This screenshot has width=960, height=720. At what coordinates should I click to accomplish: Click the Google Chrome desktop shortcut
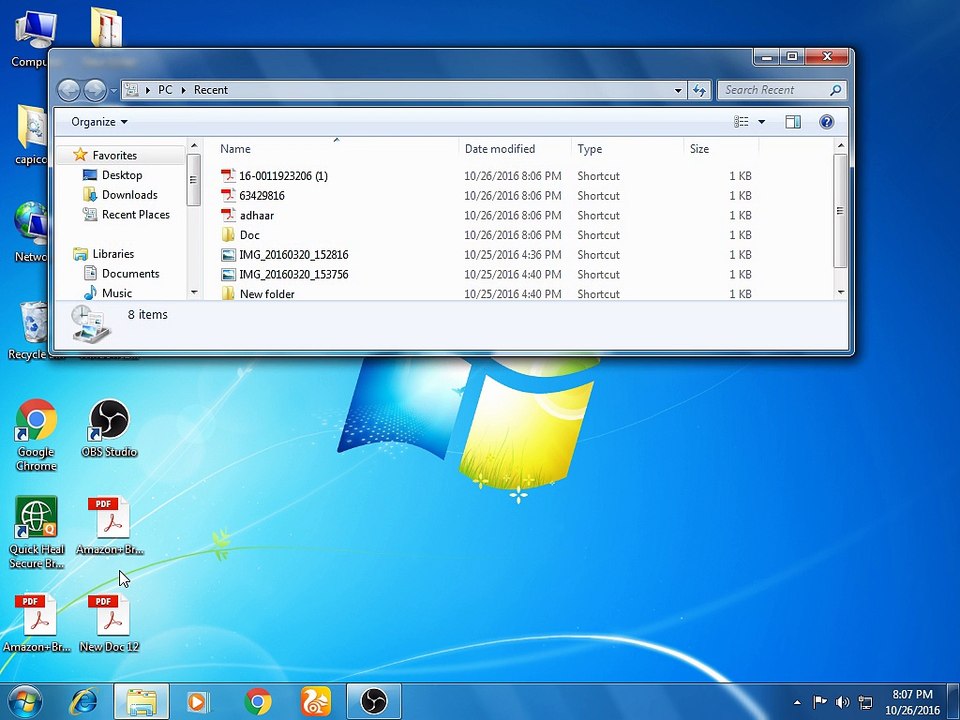[36, 435]
